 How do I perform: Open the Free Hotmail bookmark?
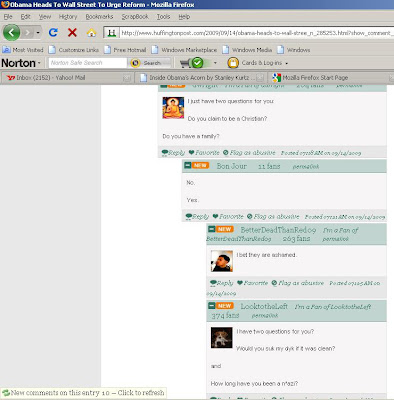125,50
